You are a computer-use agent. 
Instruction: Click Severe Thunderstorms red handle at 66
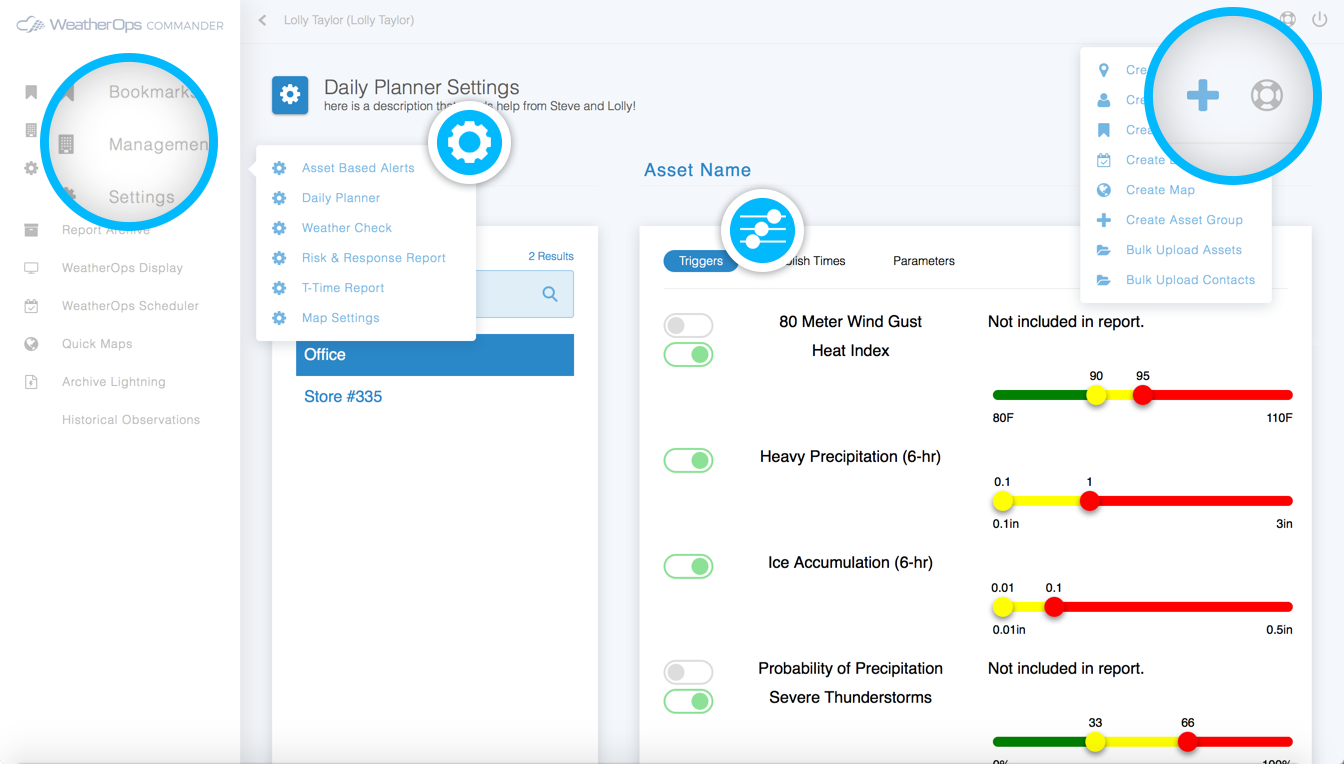tap(1187, 742)
